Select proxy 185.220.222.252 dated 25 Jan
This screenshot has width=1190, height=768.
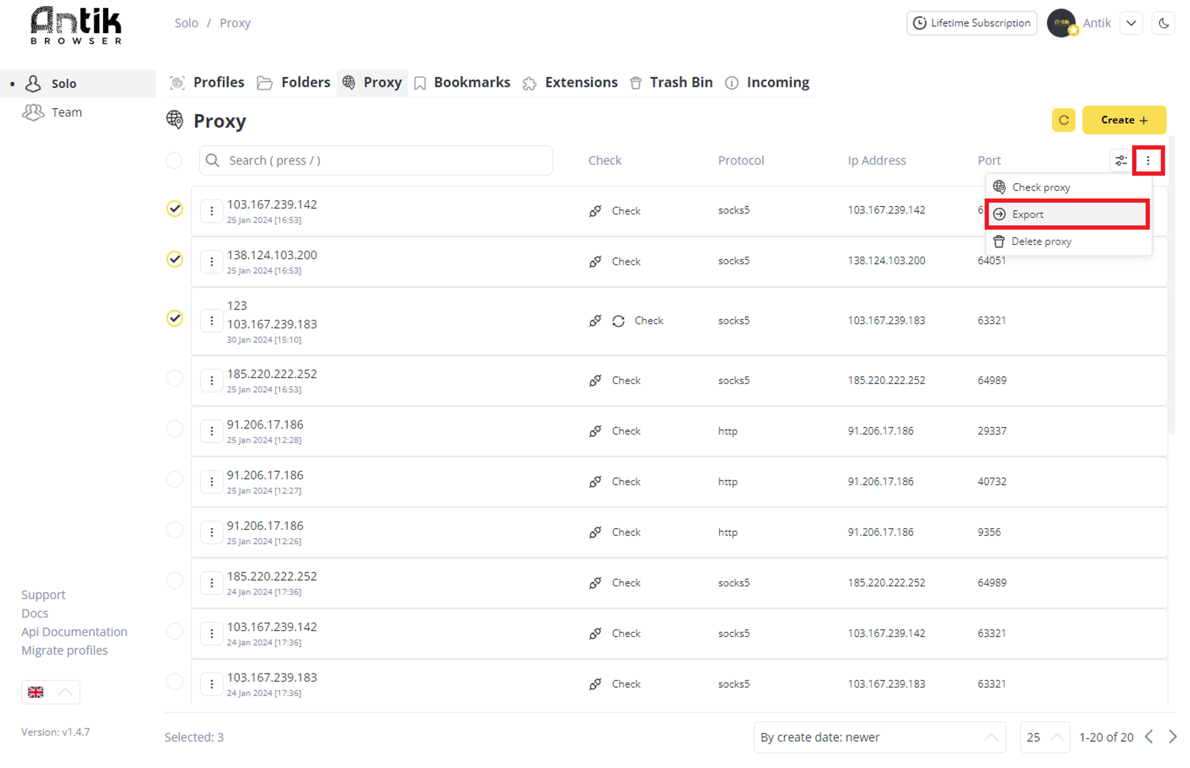click(175, 378)
